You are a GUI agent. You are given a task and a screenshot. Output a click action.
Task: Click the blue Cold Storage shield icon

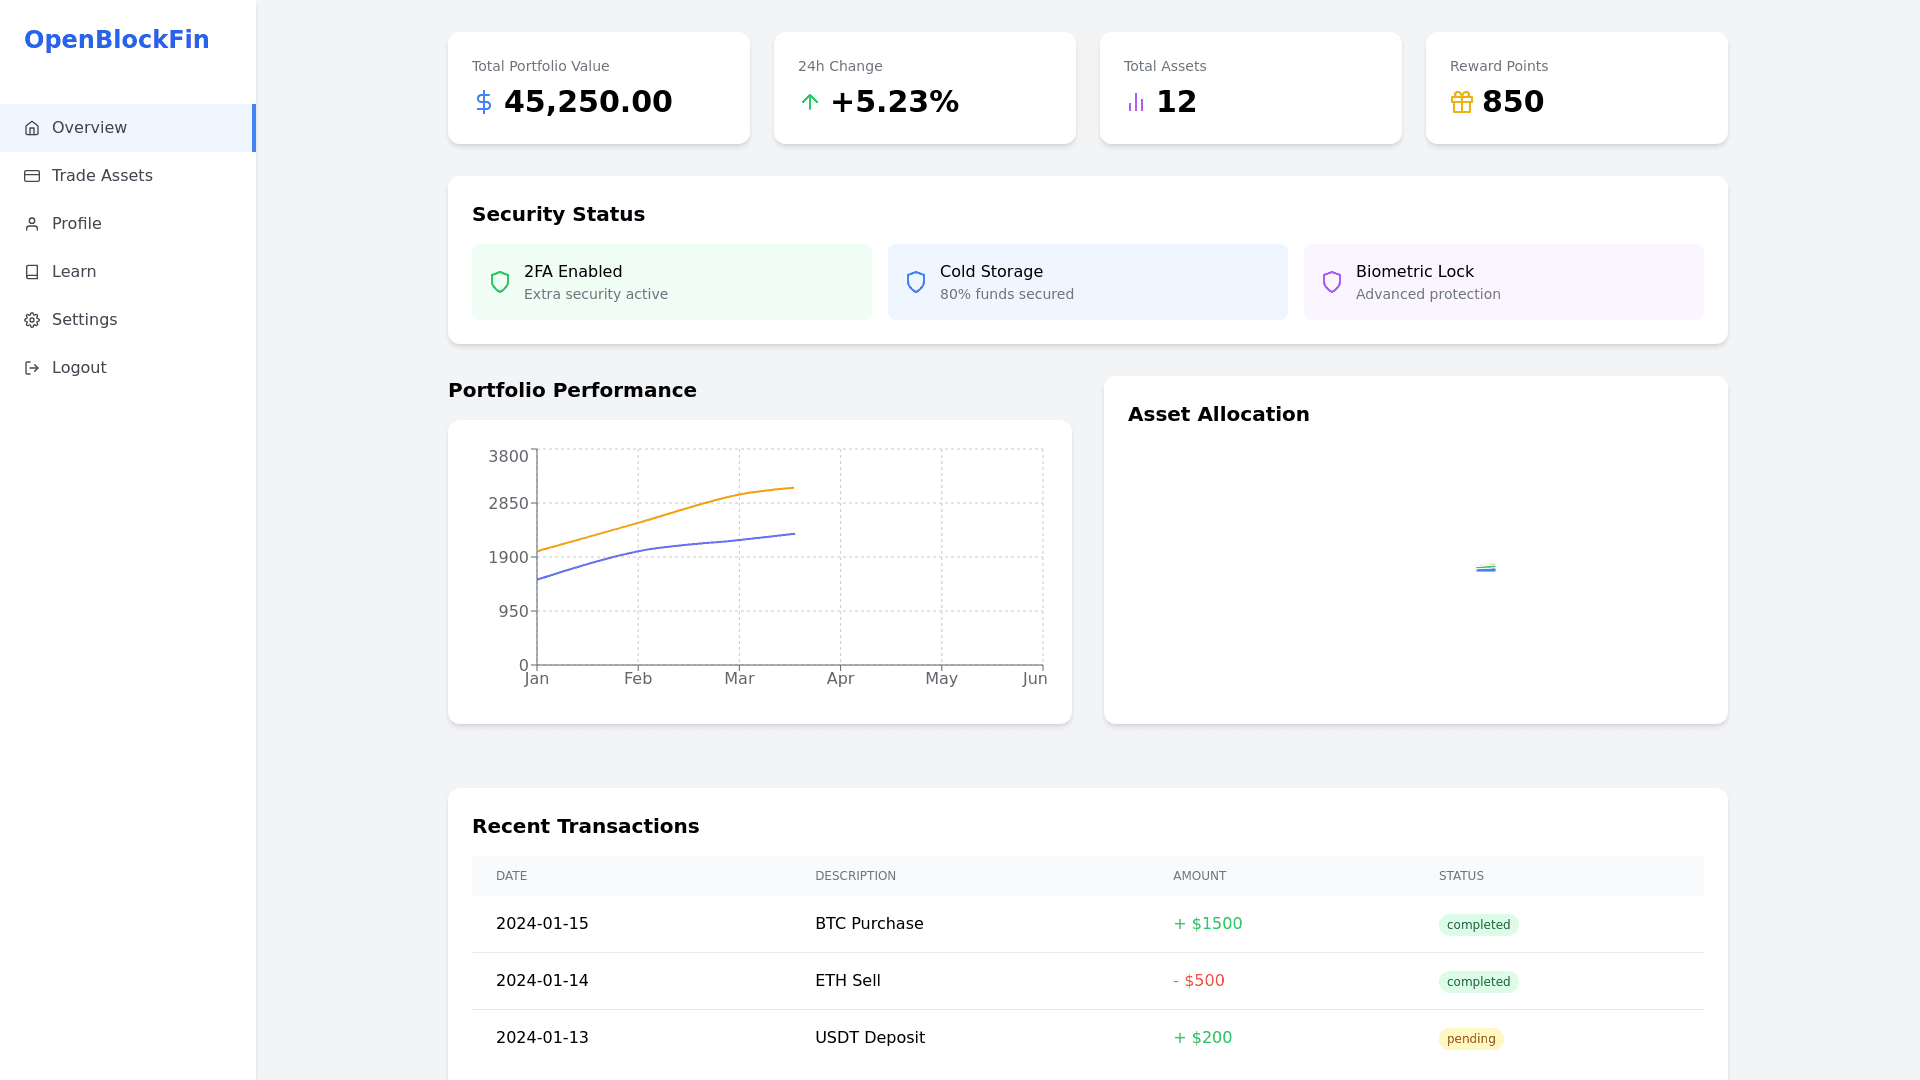[916, 282]
